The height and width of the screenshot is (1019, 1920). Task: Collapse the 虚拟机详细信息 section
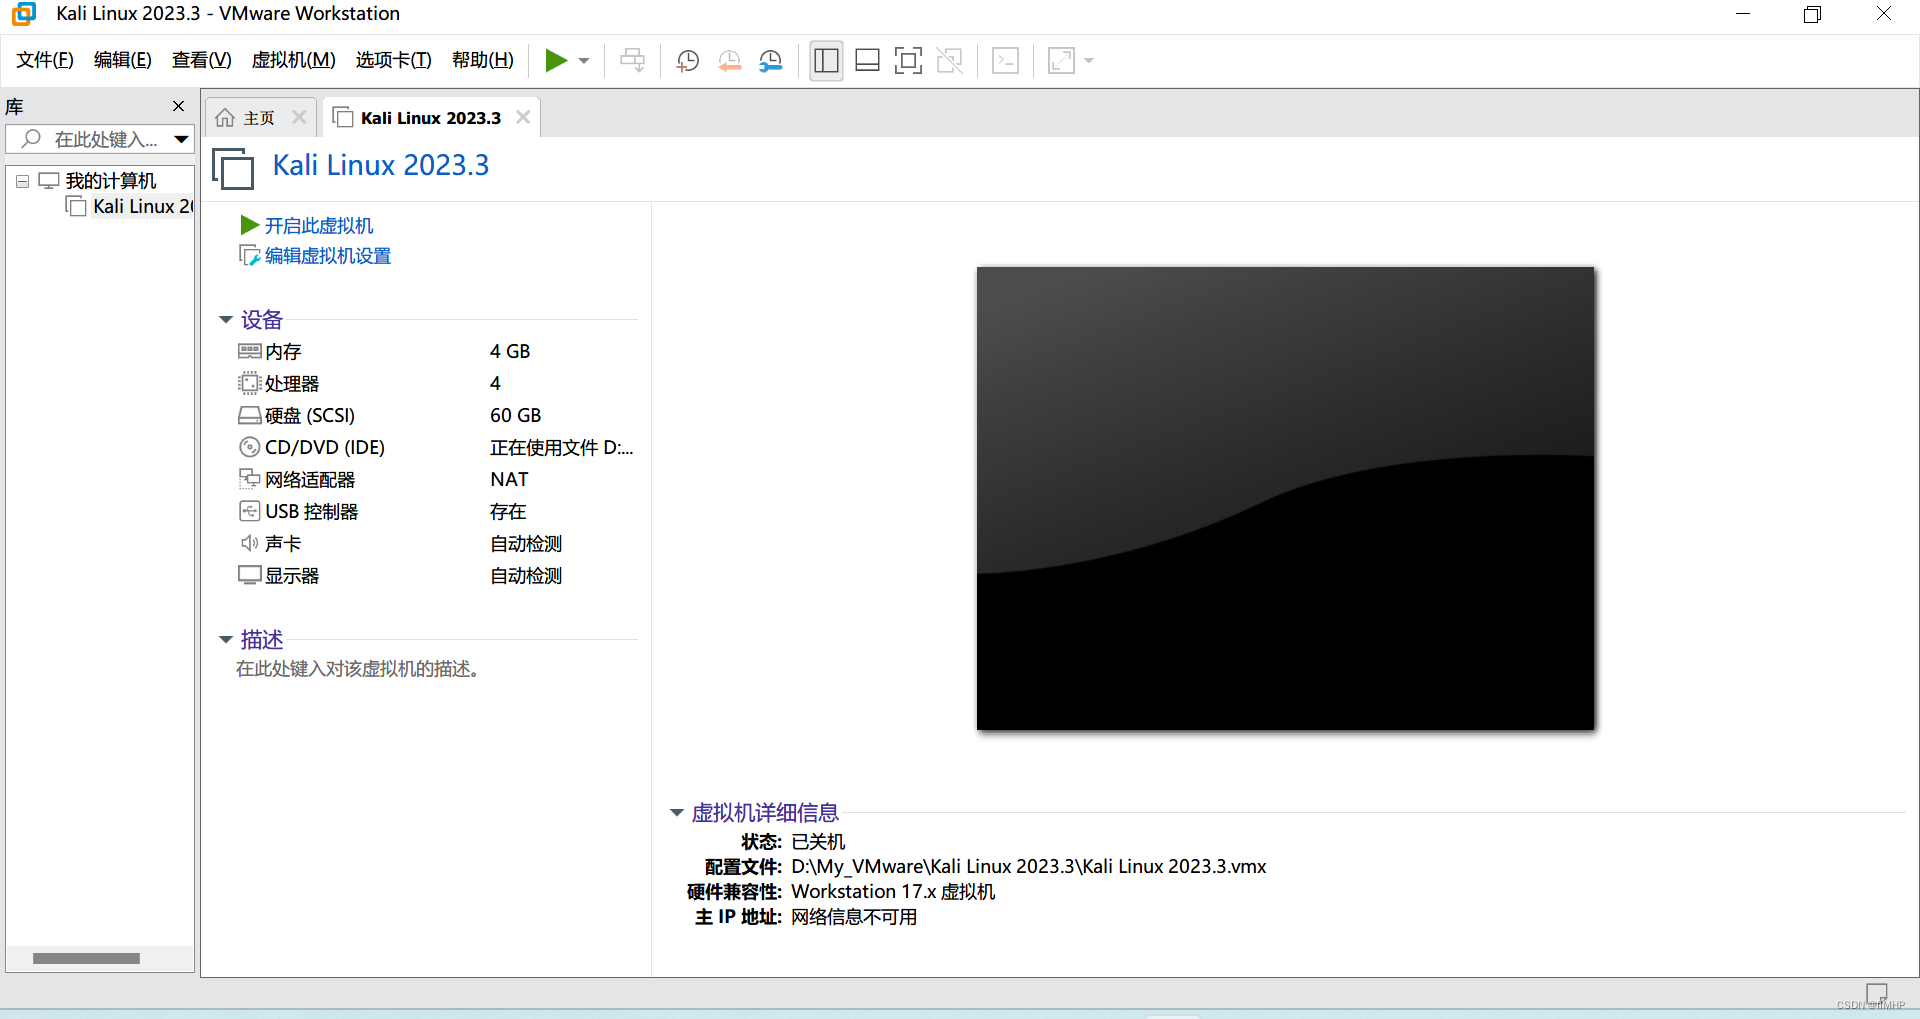pos(677,813)
